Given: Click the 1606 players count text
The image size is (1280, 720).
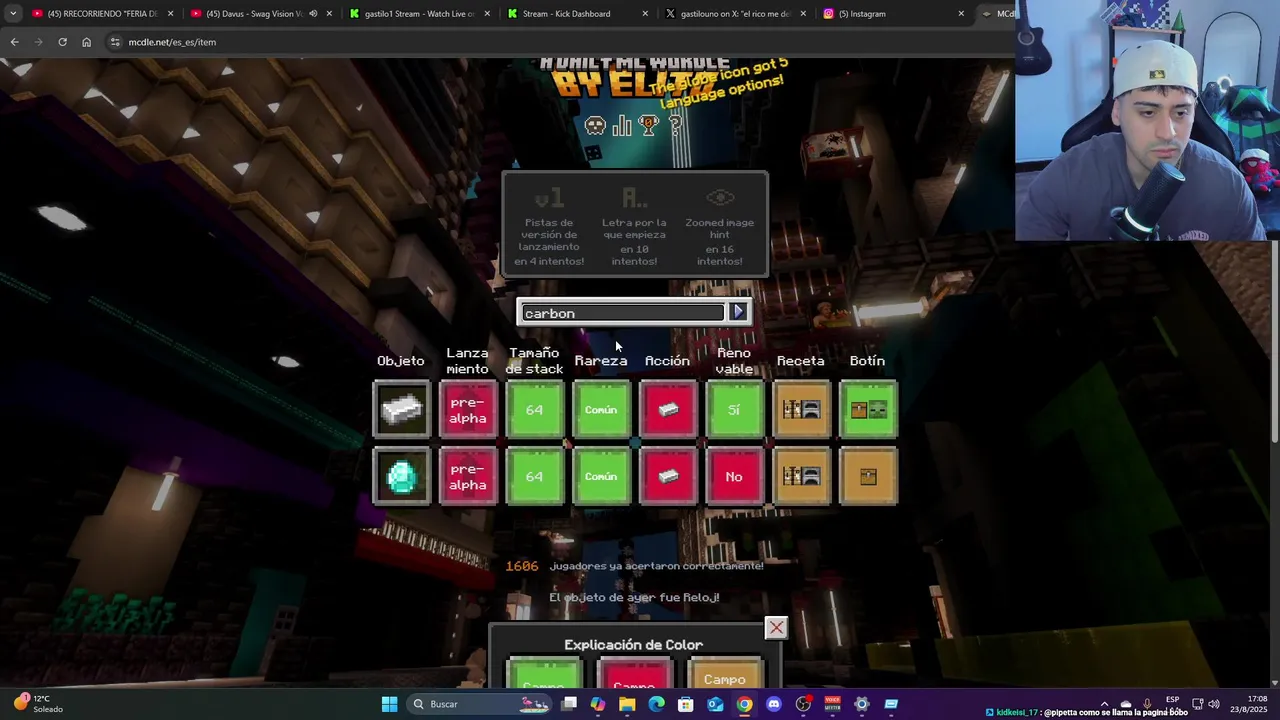Looking at the screenshot, I should pos(522,566).
